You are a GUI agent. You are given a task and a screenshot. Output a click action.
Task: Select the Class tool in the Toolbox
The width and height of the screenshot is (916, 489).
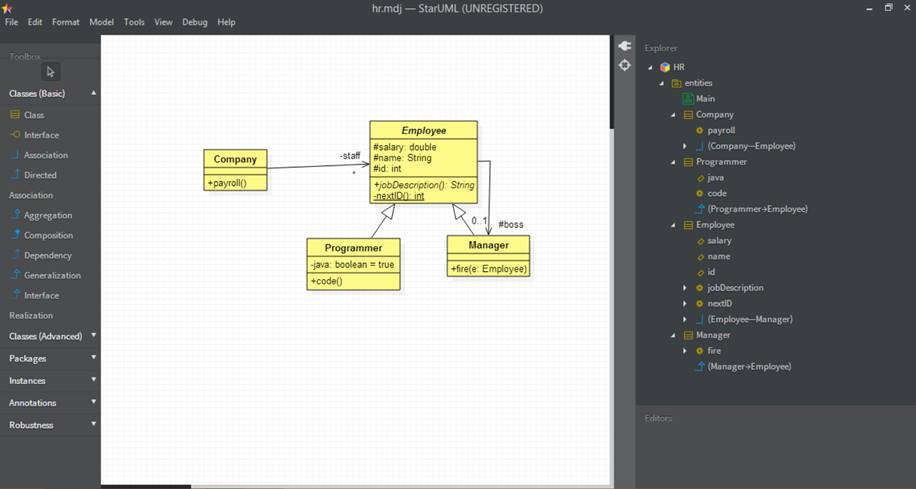tap(33, 115)
